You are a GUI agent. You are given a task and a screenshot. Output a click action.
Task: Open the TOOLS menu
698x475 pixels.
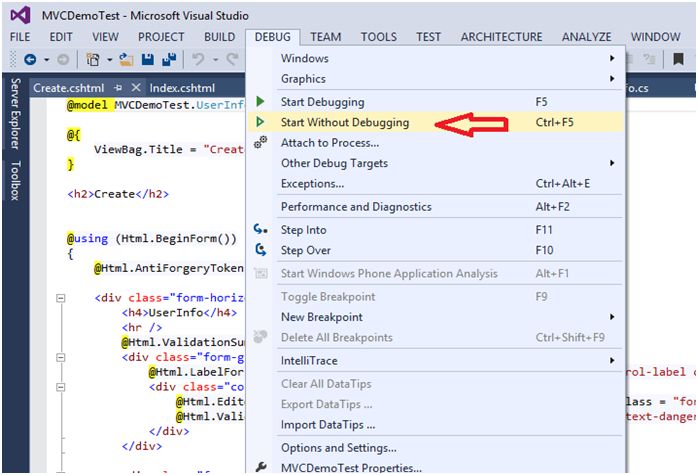[x=379, y=37]
